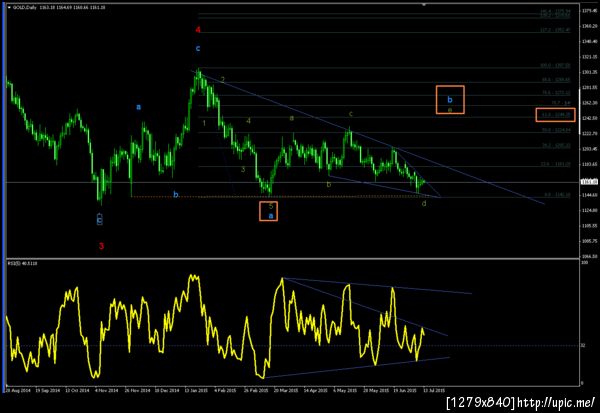Select olive c label above May 2015 peak

pyautogui.click(x=351, y=114)
